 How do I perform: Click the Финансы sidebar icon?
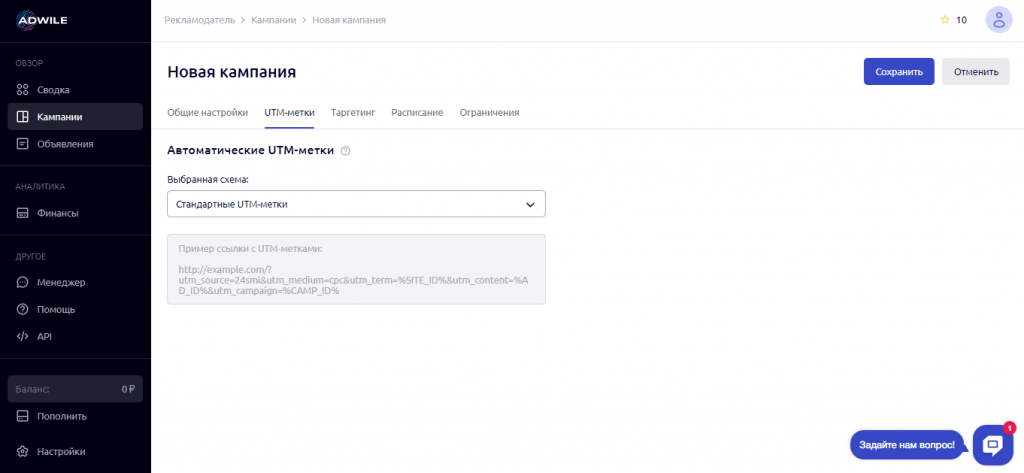click(x=23, y=213)
